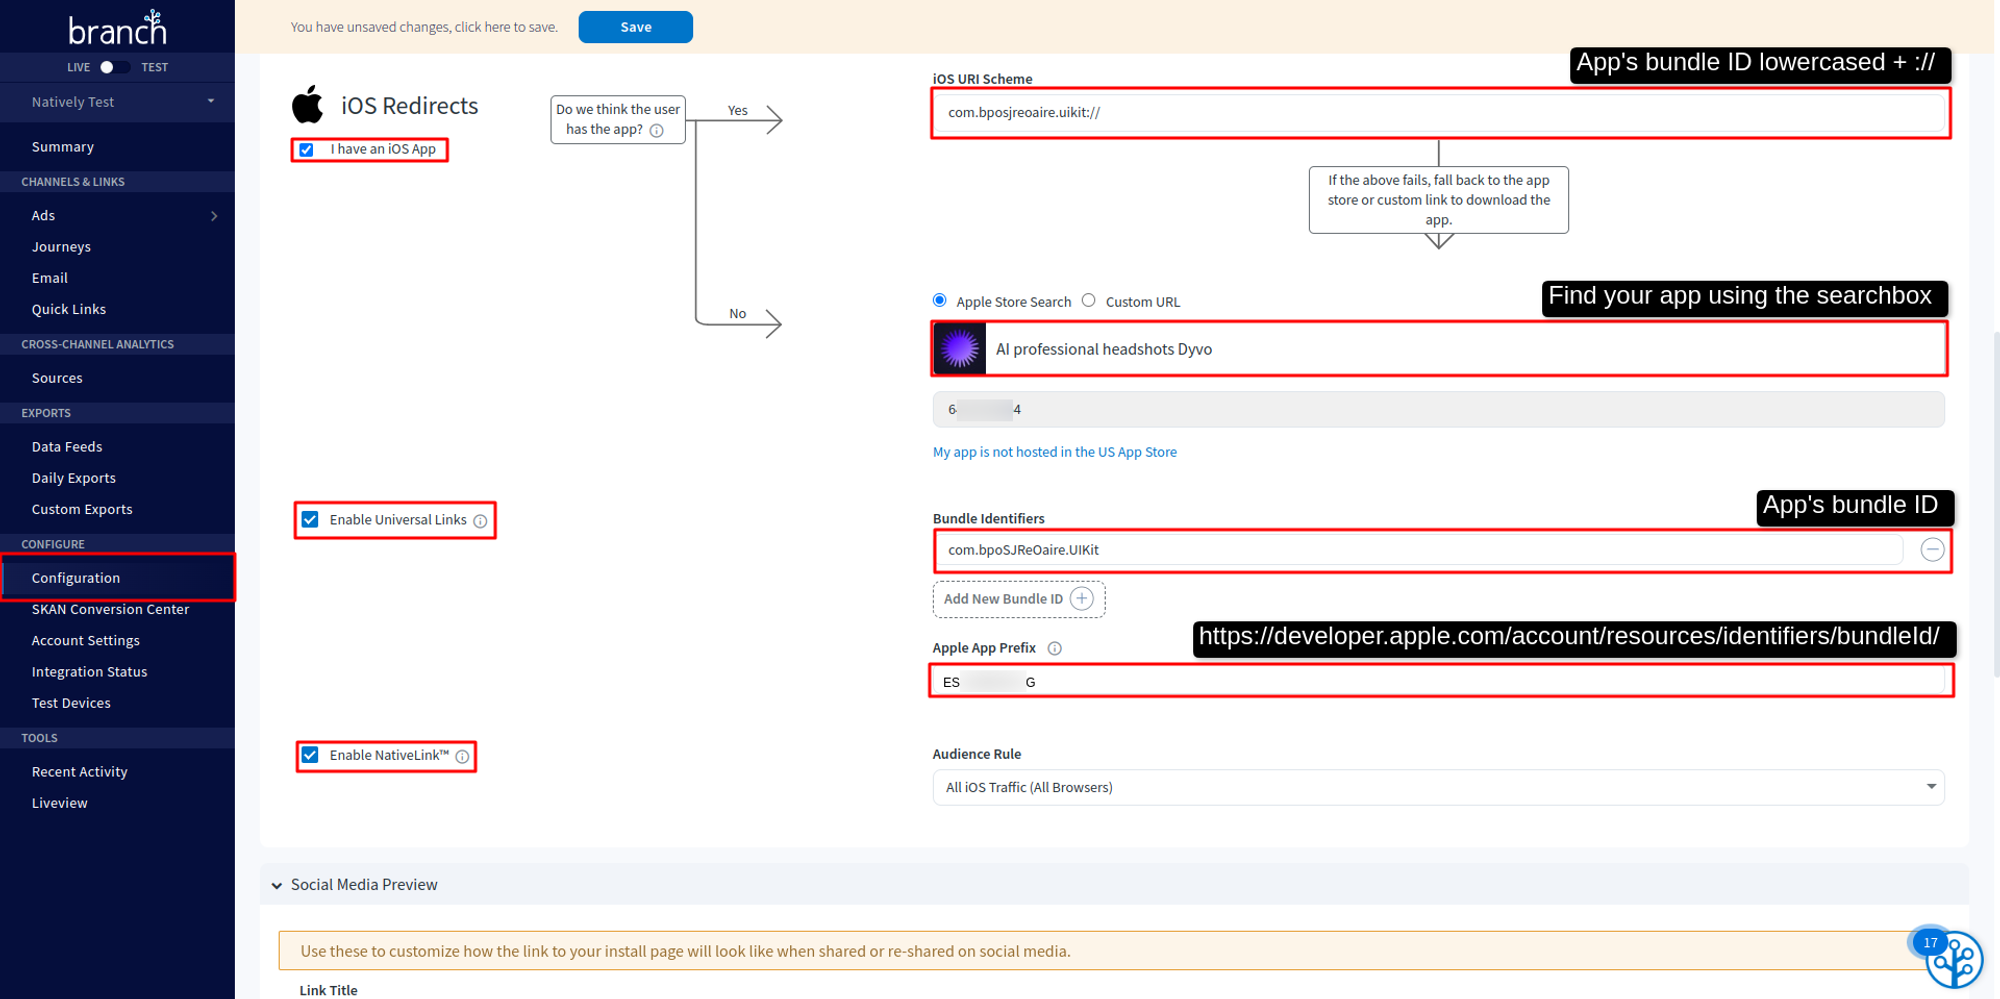Toggle the Live/Test environment switch
The height and width of the screenshot is (999, 2000).
point(113,67)
